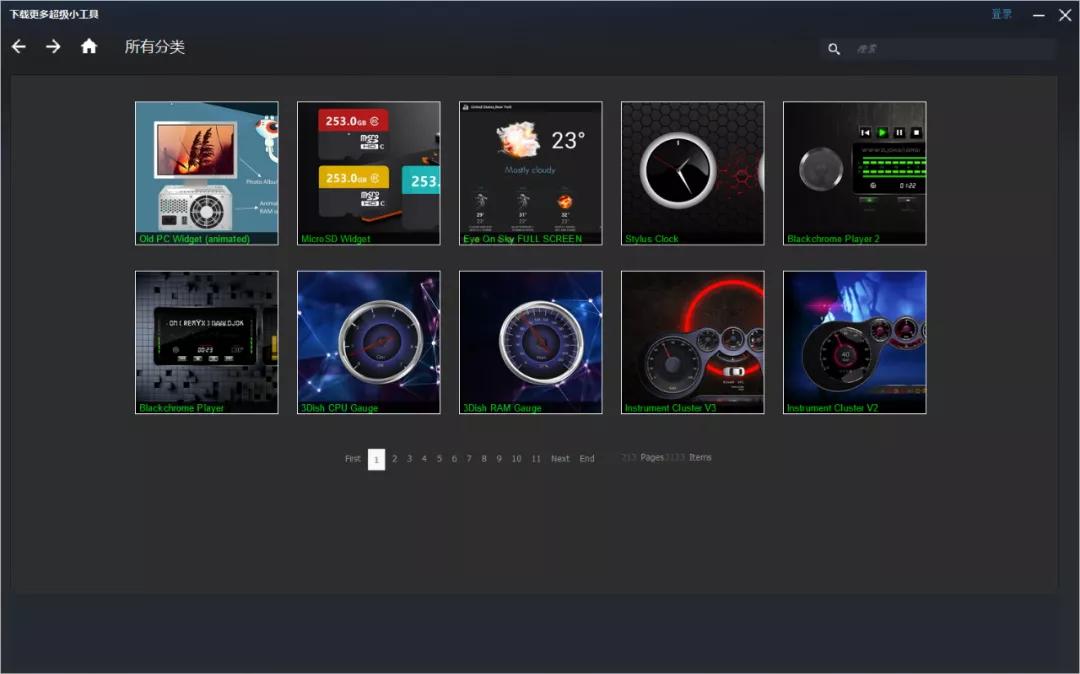Go to the home icon
Image resolution: width=1080 pixels, height=674 pixels.
coord(89,46)
